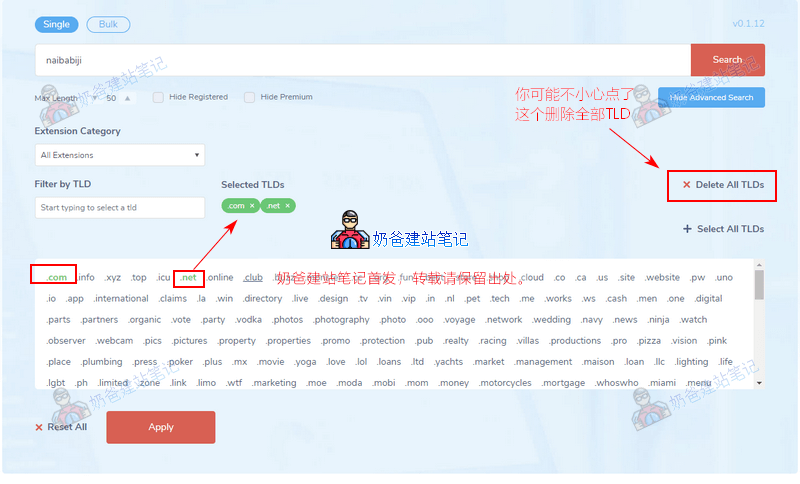The width and height of the screenshot is (800, 484).
Task: Click the domain name search field
Action: tap(362, 60)
